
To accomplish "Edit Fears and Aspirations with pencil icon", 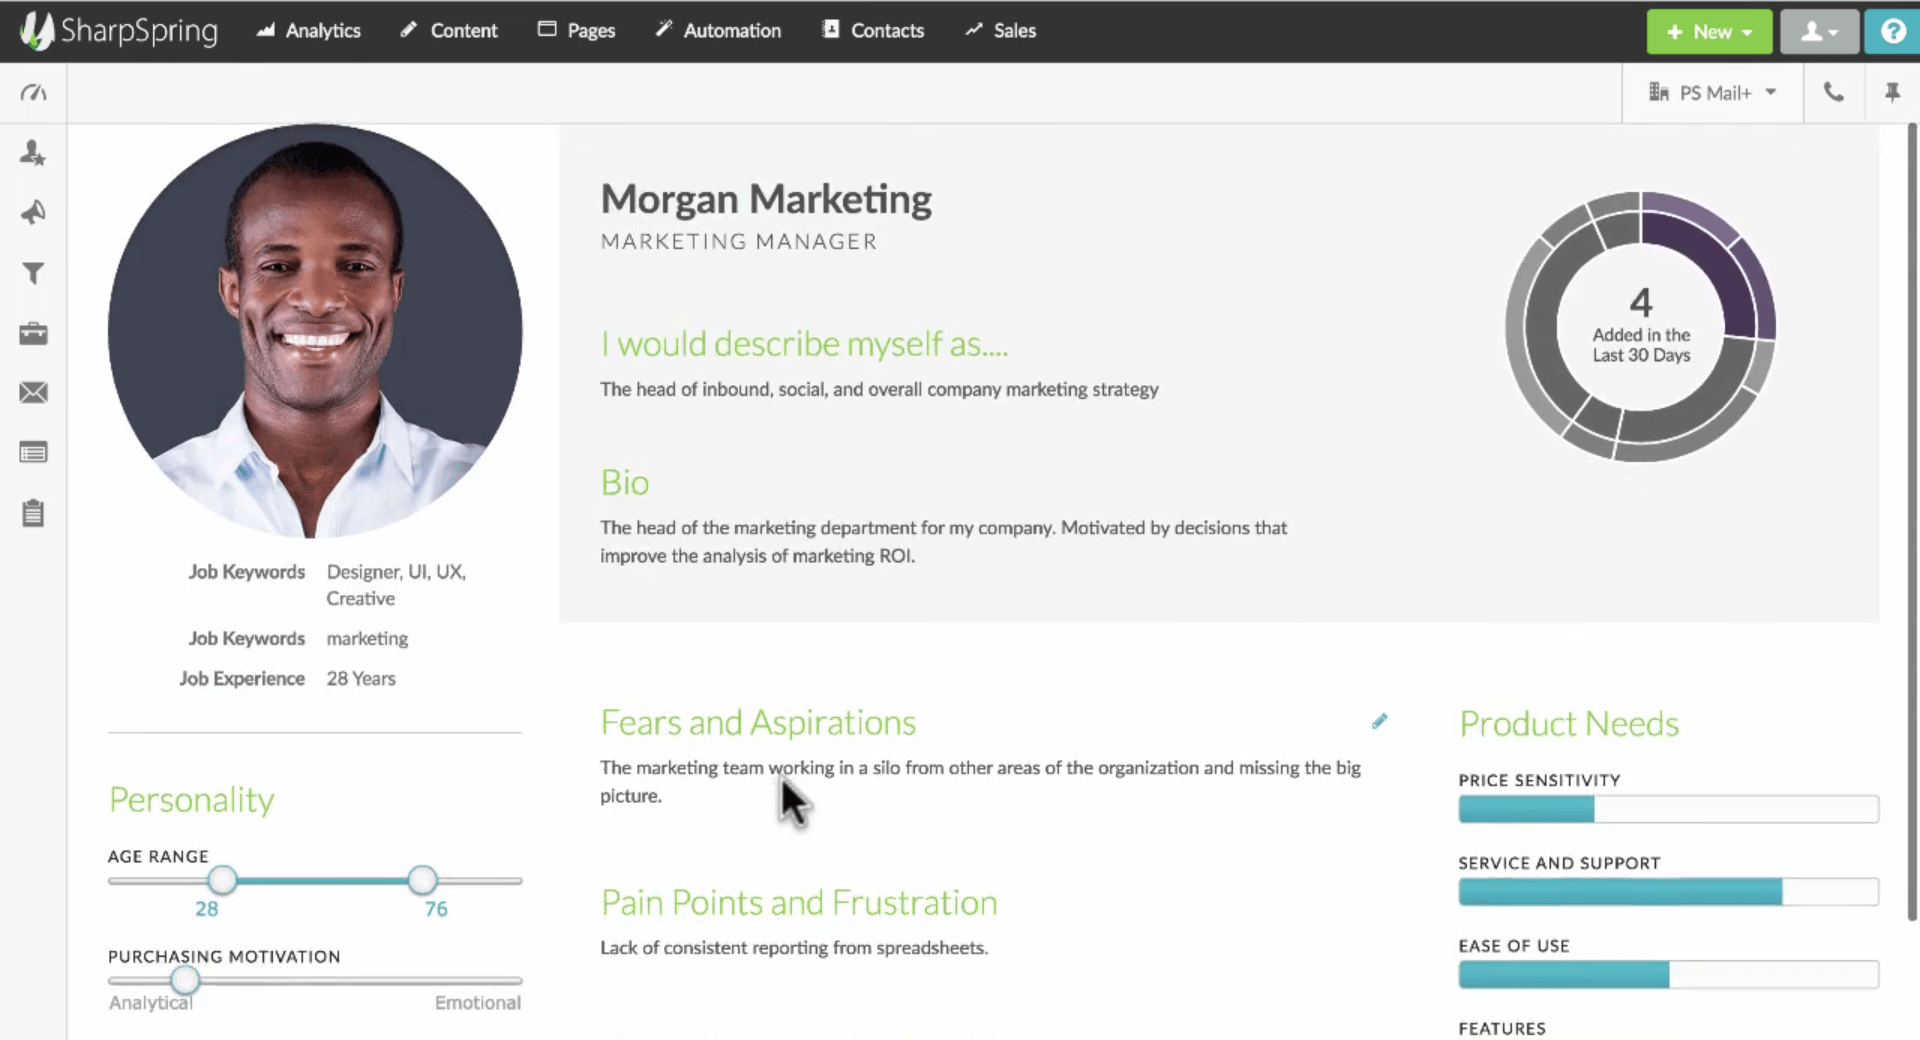I will click(x=1379, y=722).
